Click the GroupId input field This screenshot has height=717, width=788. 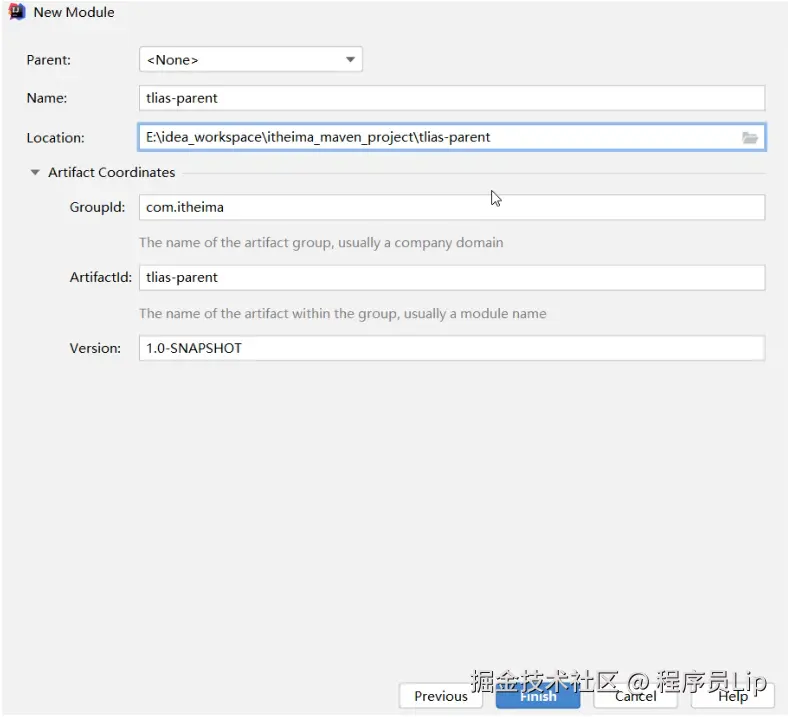(452, 208)
